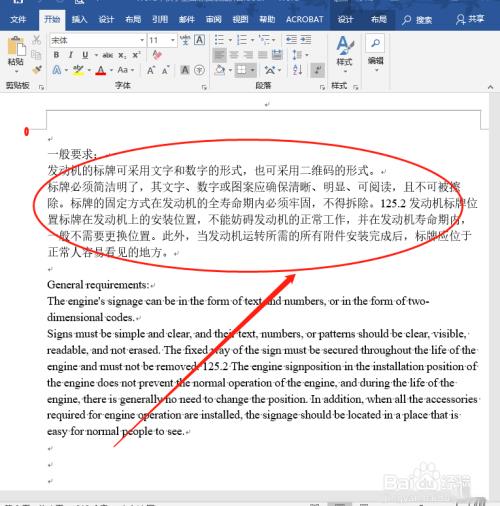Toggle Superscript formatting
500x506 pixels.
(136, 55)
